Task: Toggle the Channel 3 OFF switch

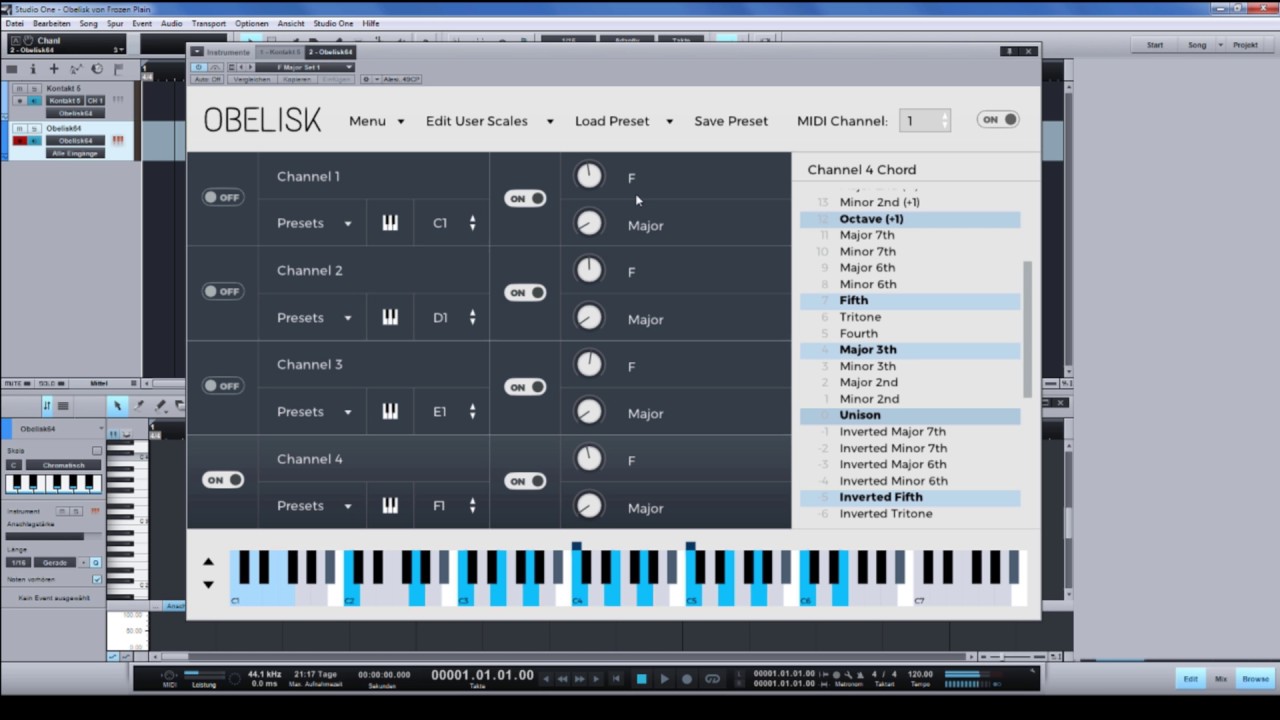Action: coord(222,385)
